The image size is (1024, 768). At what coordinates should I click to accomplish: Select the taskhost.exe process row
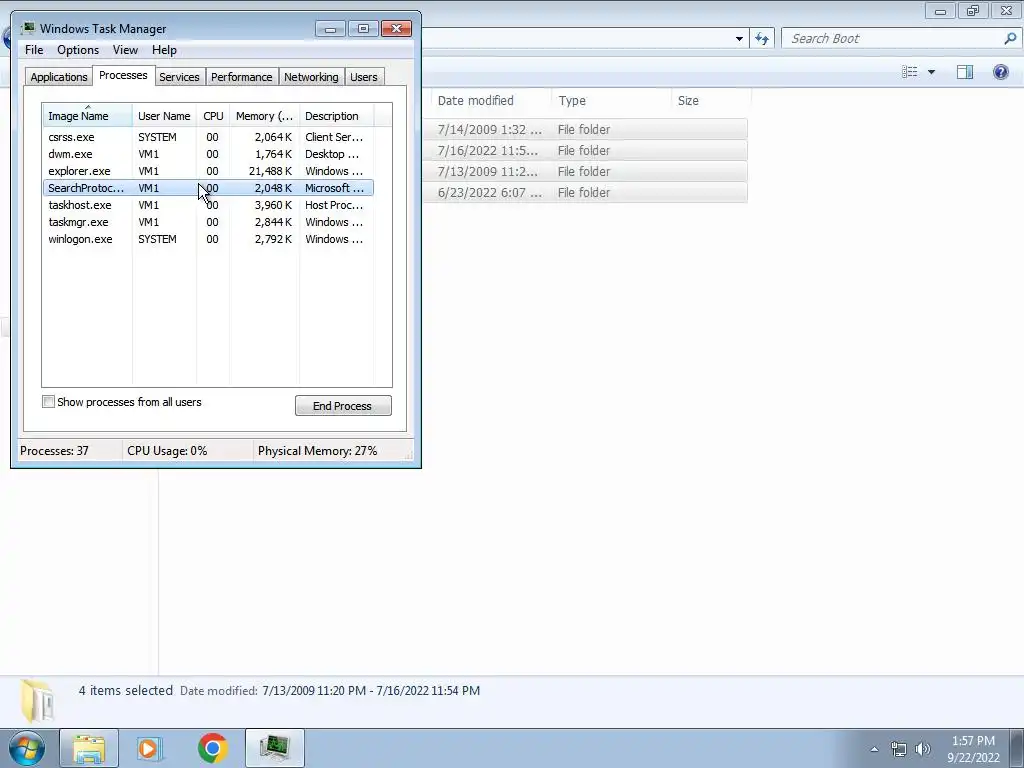pyautogui.click(x=208, y=205)
